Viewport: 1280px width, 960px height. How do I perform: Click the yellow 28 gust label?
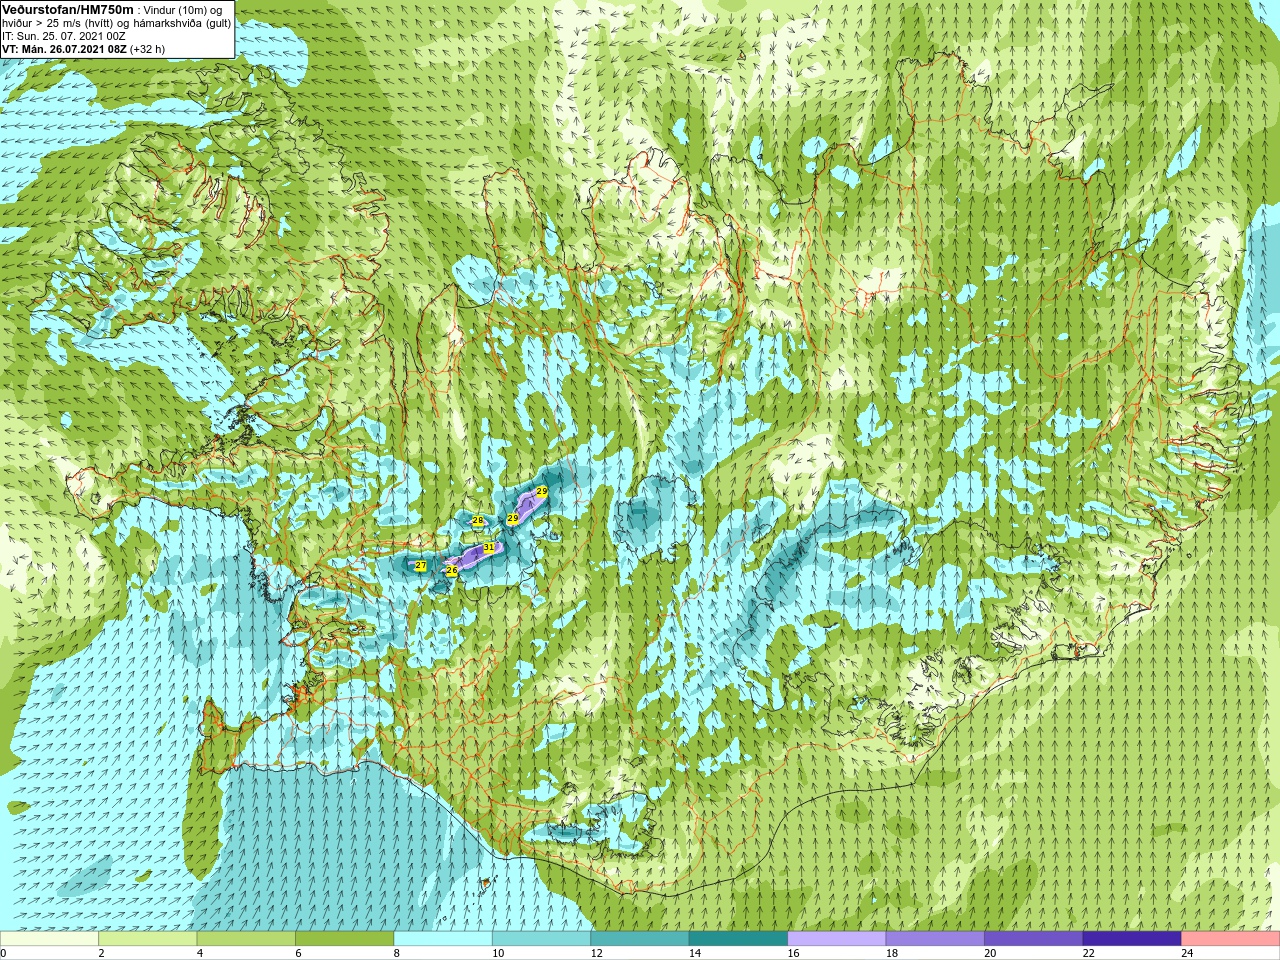pos(478,521)
